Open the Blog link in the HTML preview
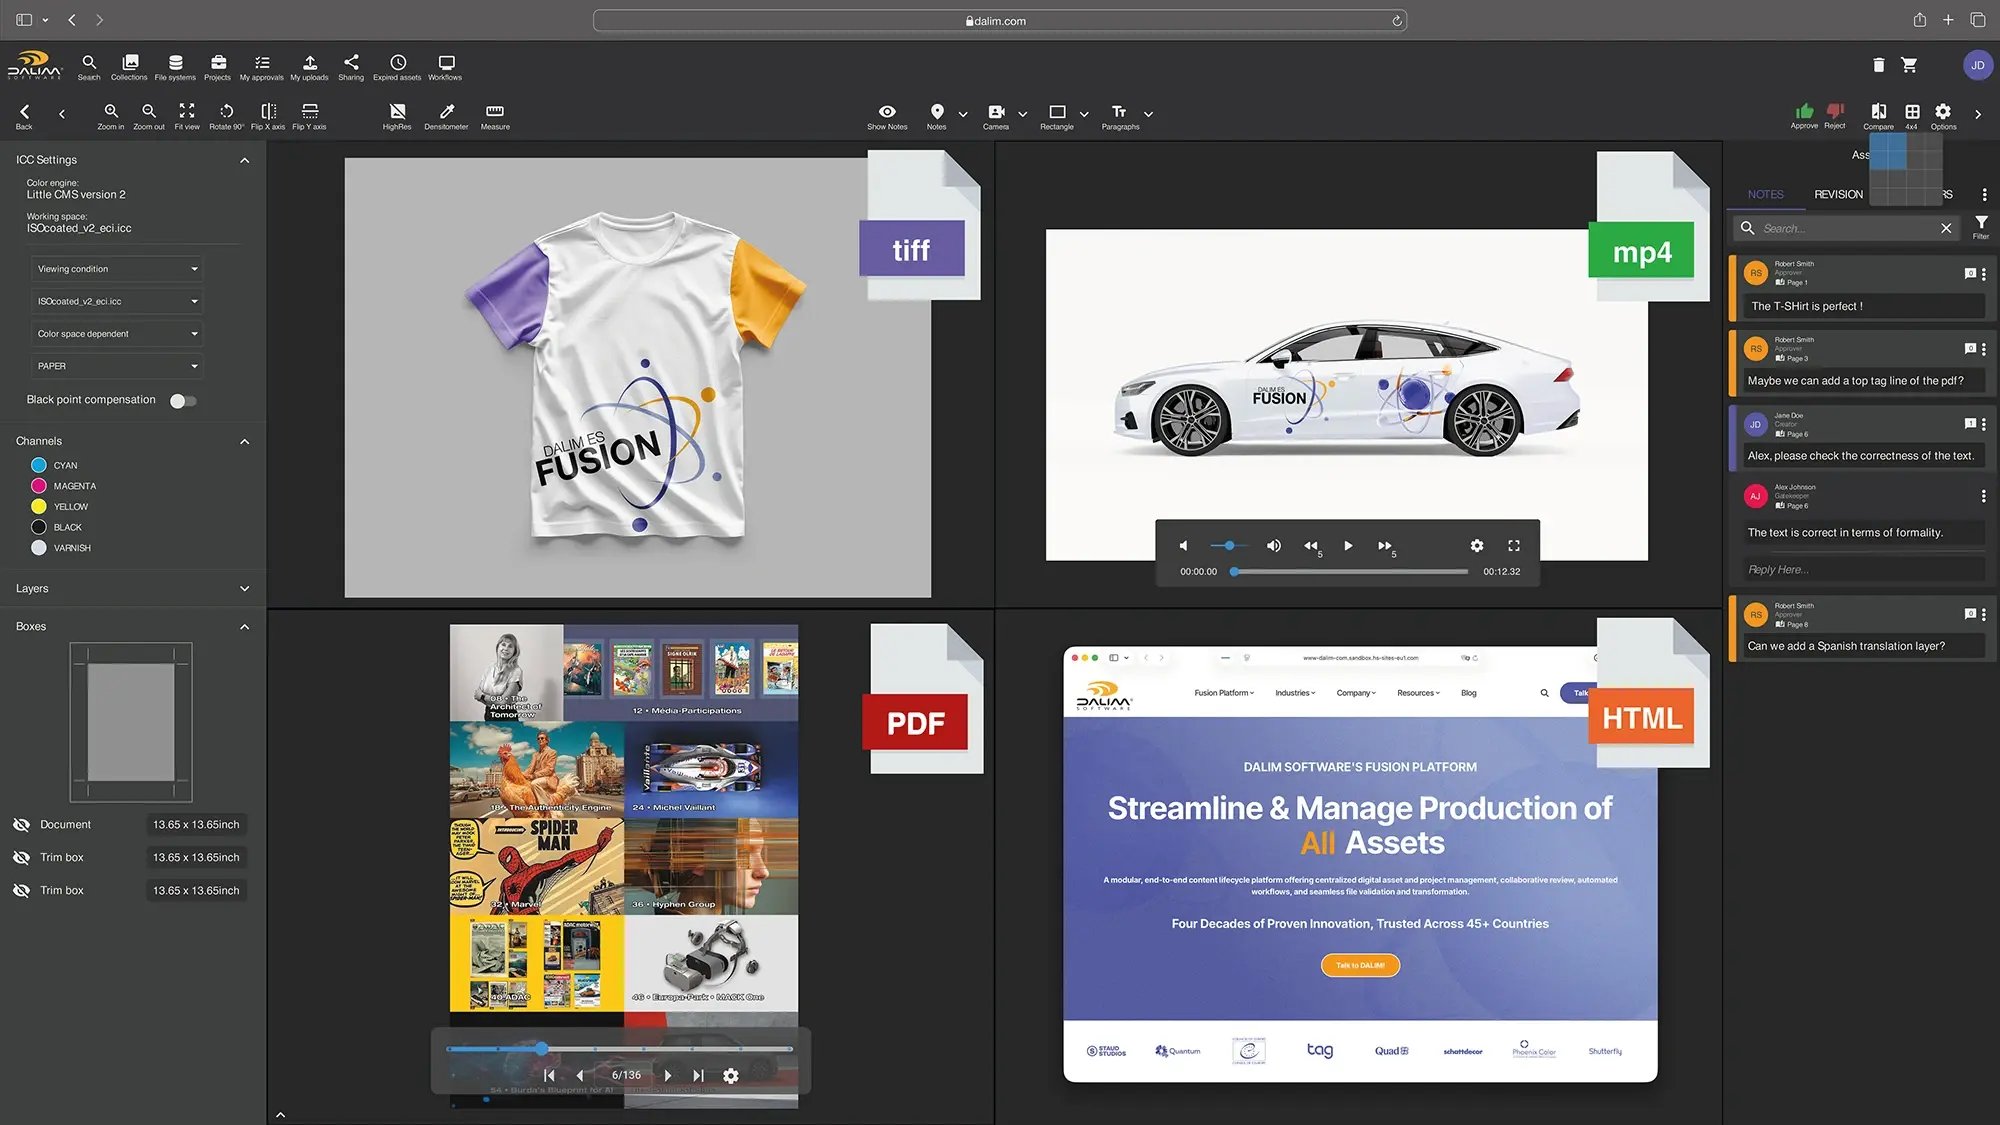Image resolution: width=2000 pixels, height=1125 pixels. (x=1468, y=693)
